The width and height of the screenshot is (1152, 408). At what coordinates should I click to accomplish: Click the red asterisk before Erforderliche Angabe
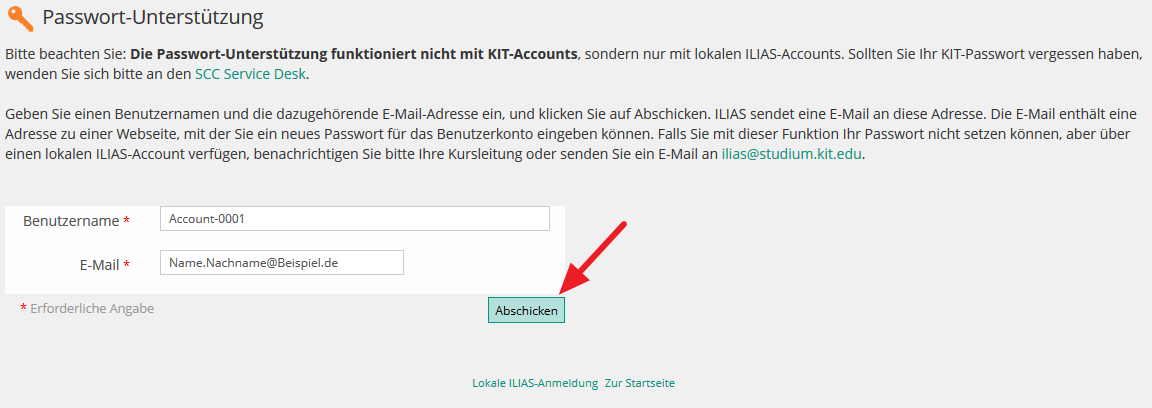click(x=24, y=309)
